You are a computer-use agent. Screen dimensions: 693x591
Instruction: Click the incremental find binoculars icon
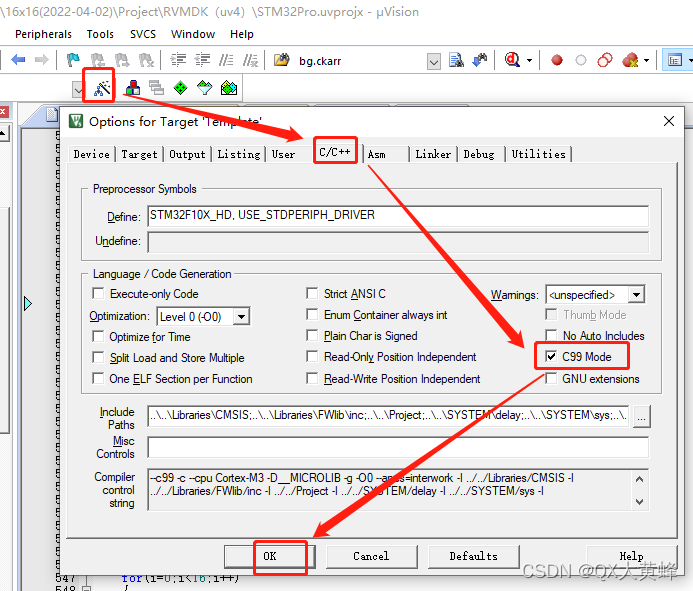(480, 60)
